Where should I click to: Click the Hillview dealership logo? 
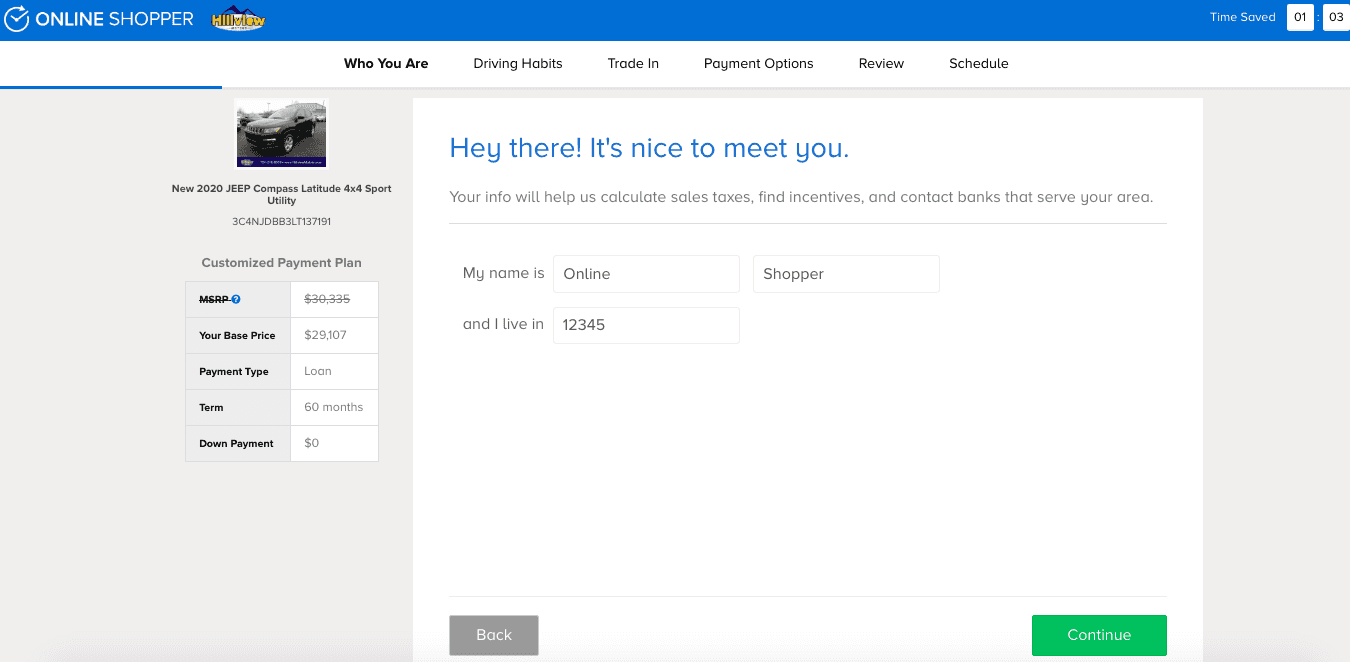[239, 19]
